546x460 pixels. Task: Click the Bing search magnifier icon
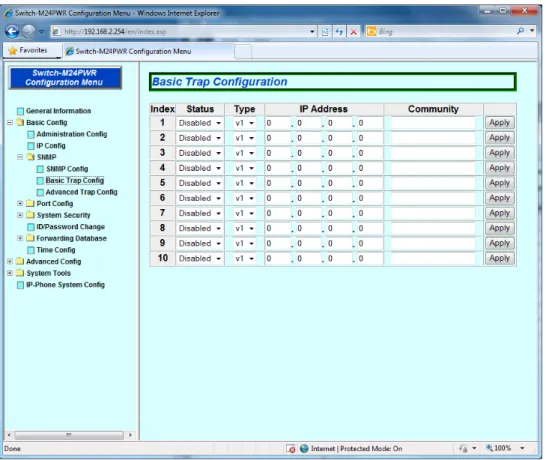(520, 31)
